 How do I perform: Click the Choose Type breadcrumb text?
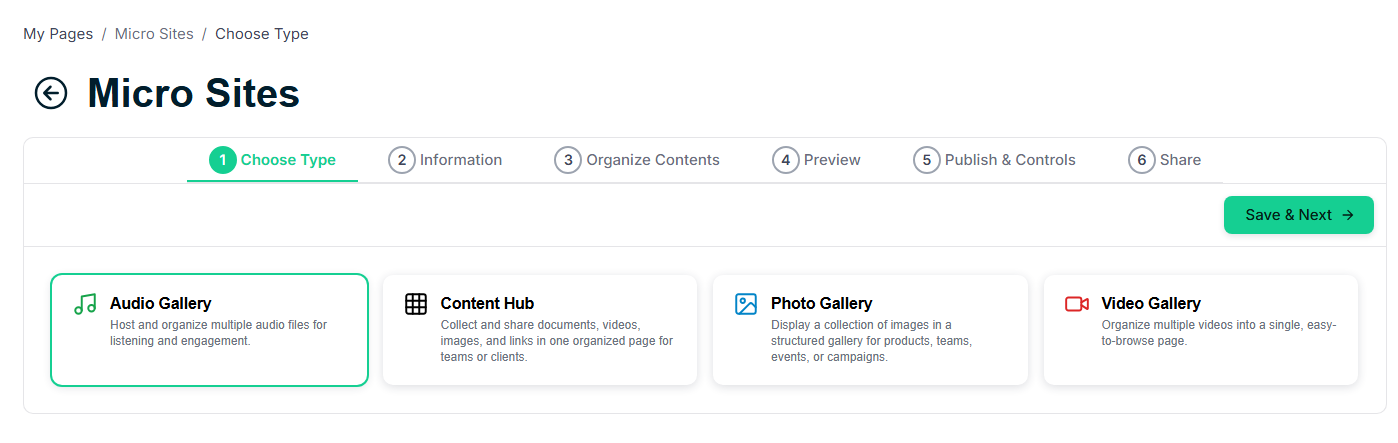[262, 34]
